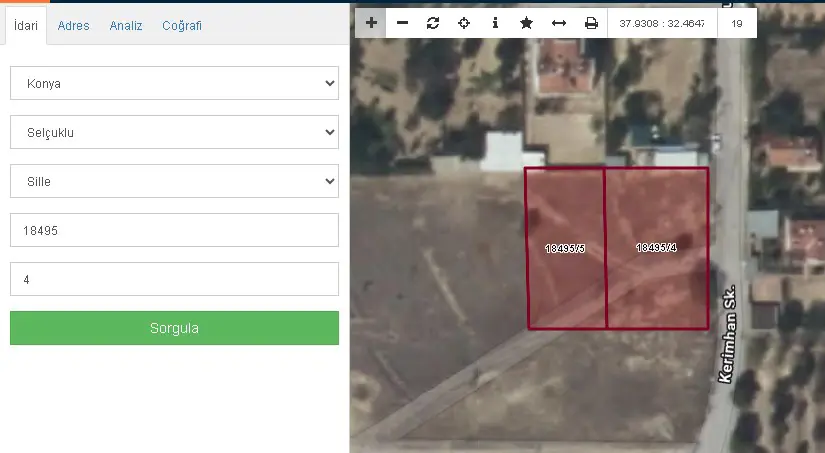Switch to the Coğrafi tab

[182, 25]
